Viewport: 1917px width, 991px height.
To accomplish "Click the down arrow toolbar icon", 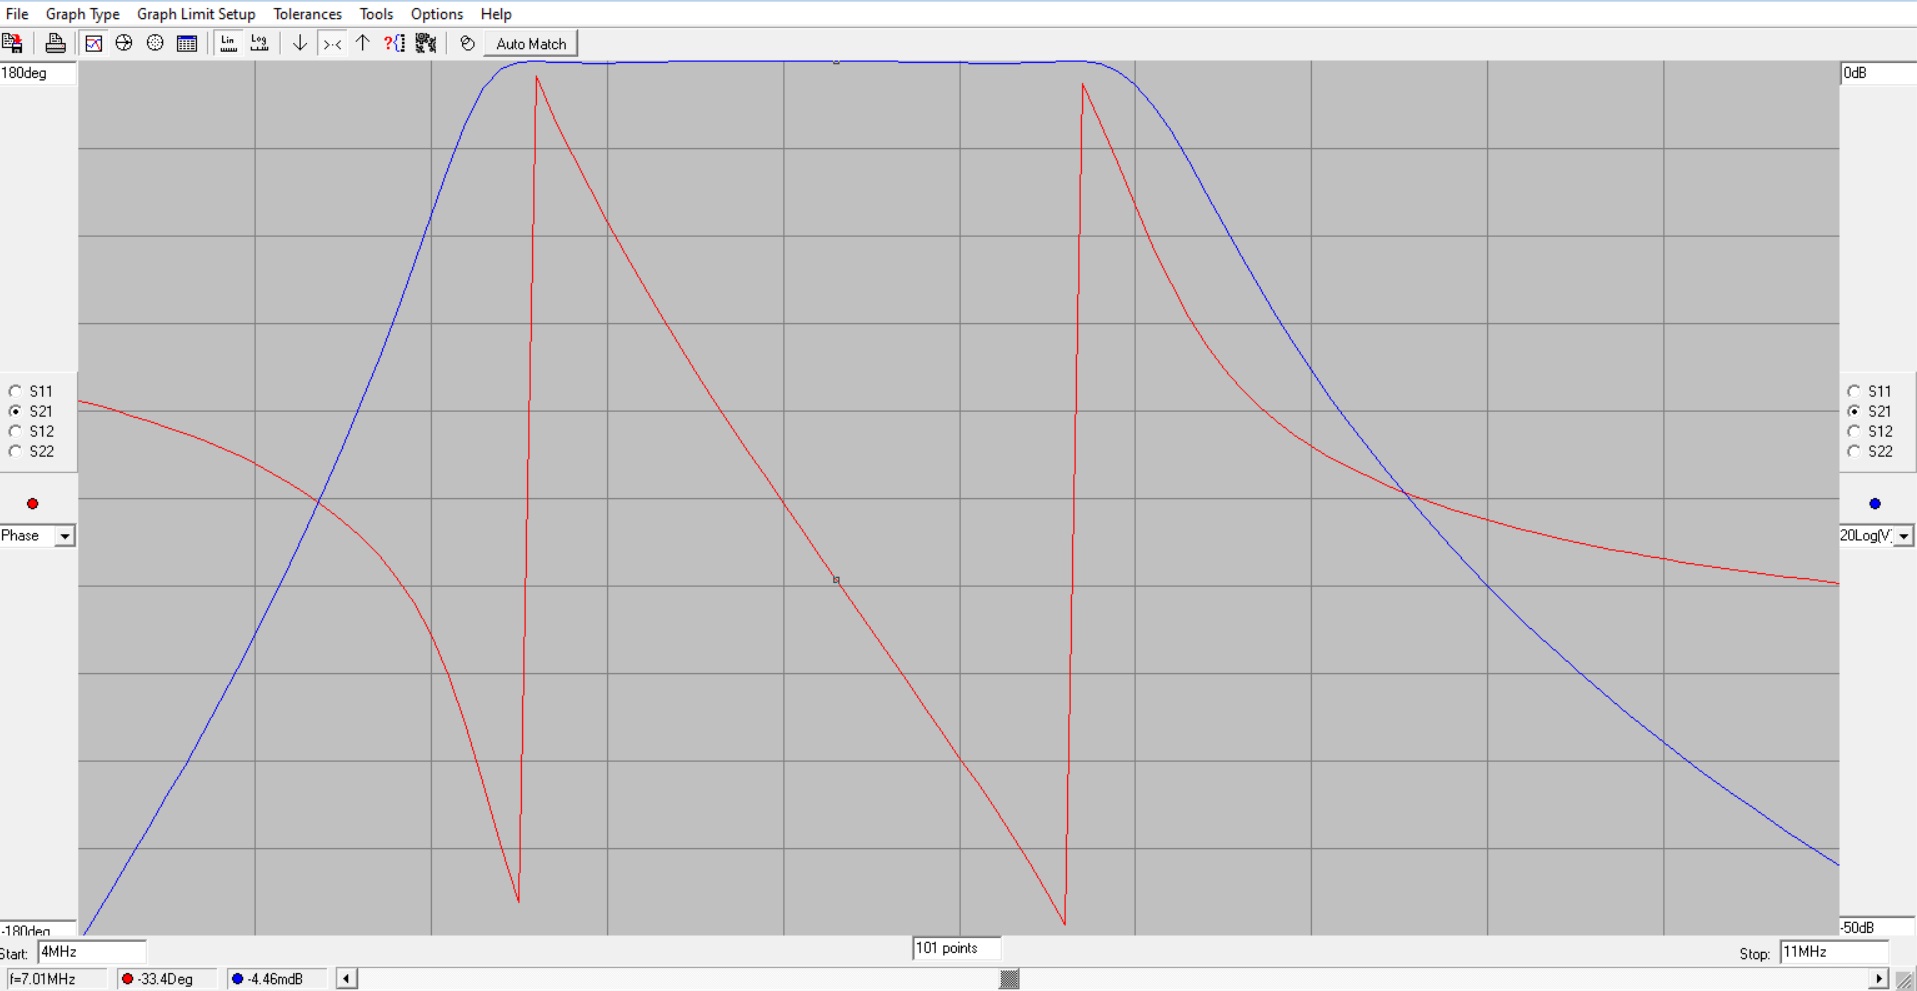I will pyautogui.click(x=299, y=43).
